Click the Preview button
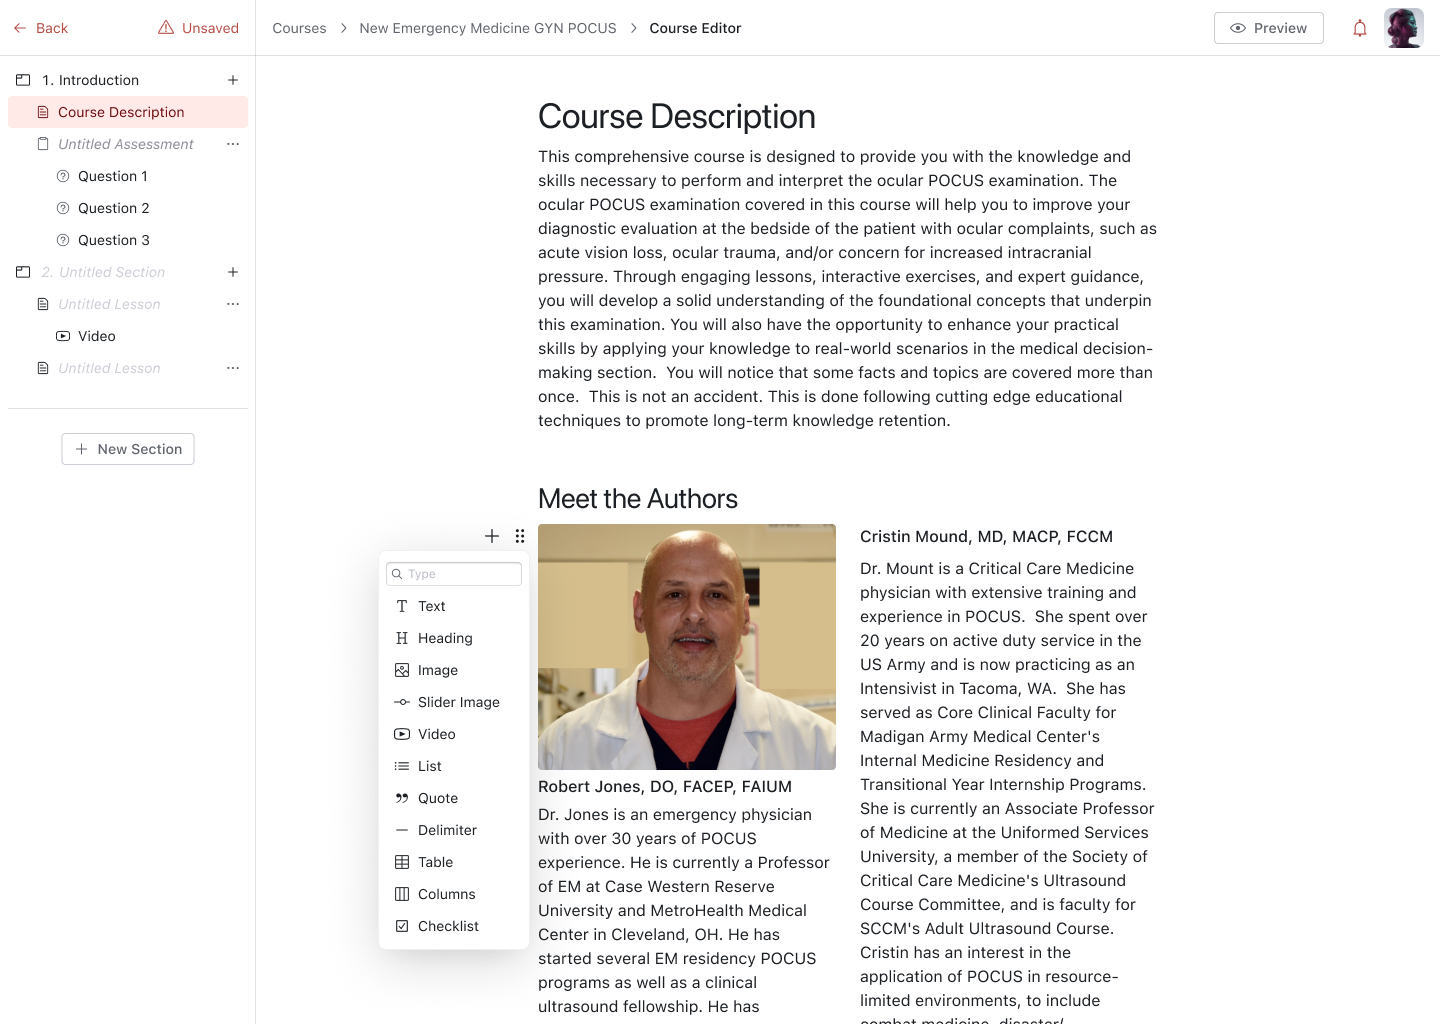The height and width of the screenshot is (1024, 1440). coord(1269,28)
